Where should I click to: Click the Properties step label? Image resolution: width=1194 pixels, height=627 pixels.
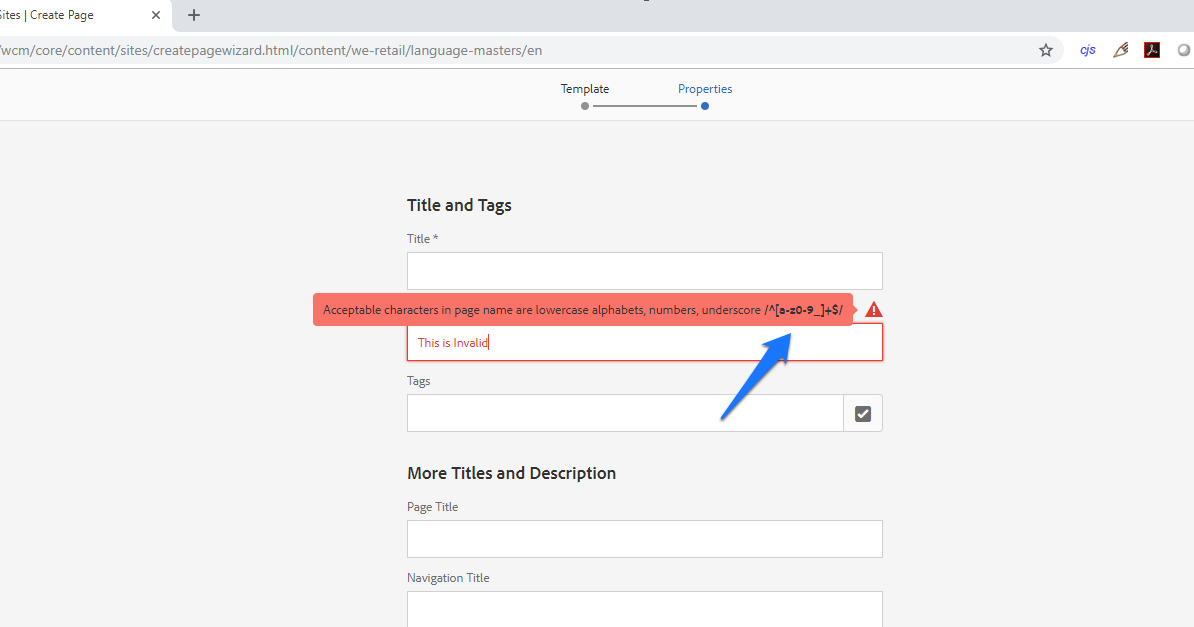(705, 88)
